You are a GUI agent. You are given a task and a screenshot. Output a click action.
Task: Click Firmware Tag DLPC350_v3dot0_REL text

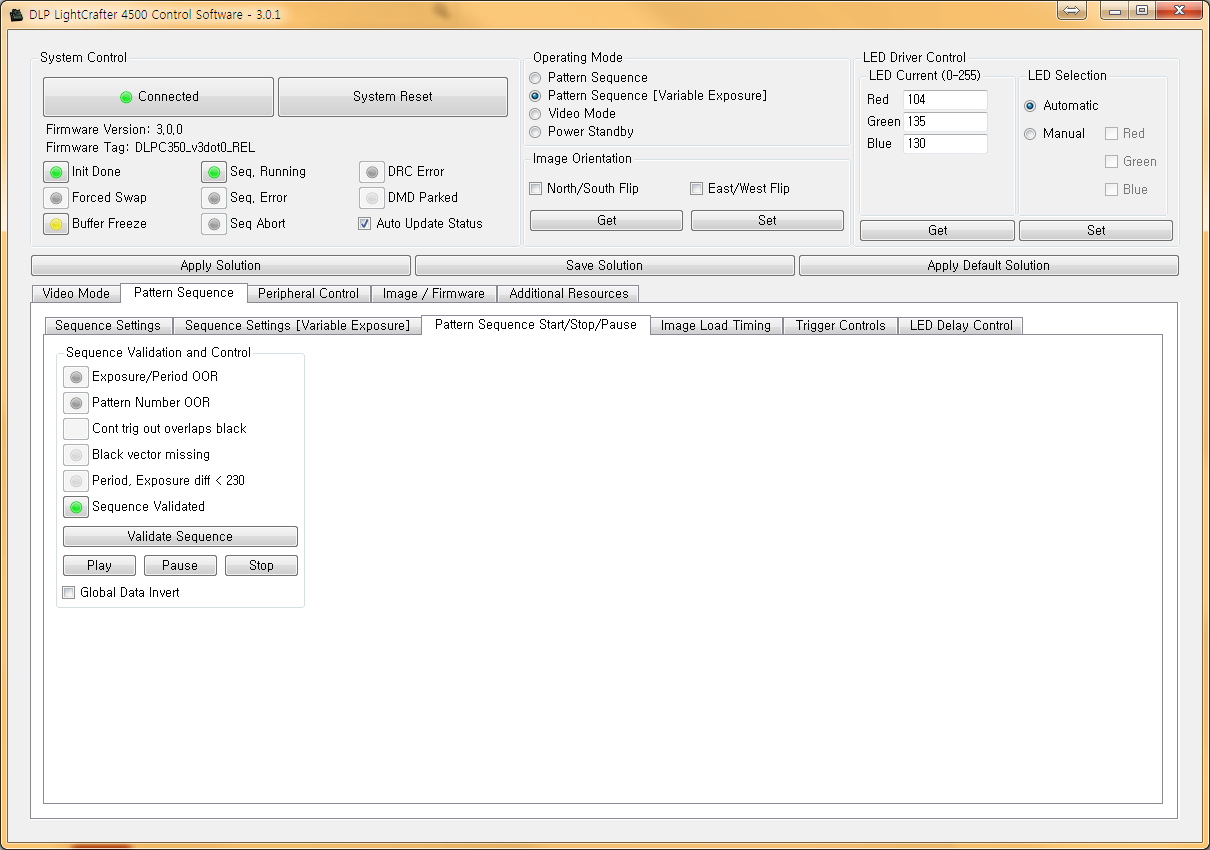tap(150, 148)
